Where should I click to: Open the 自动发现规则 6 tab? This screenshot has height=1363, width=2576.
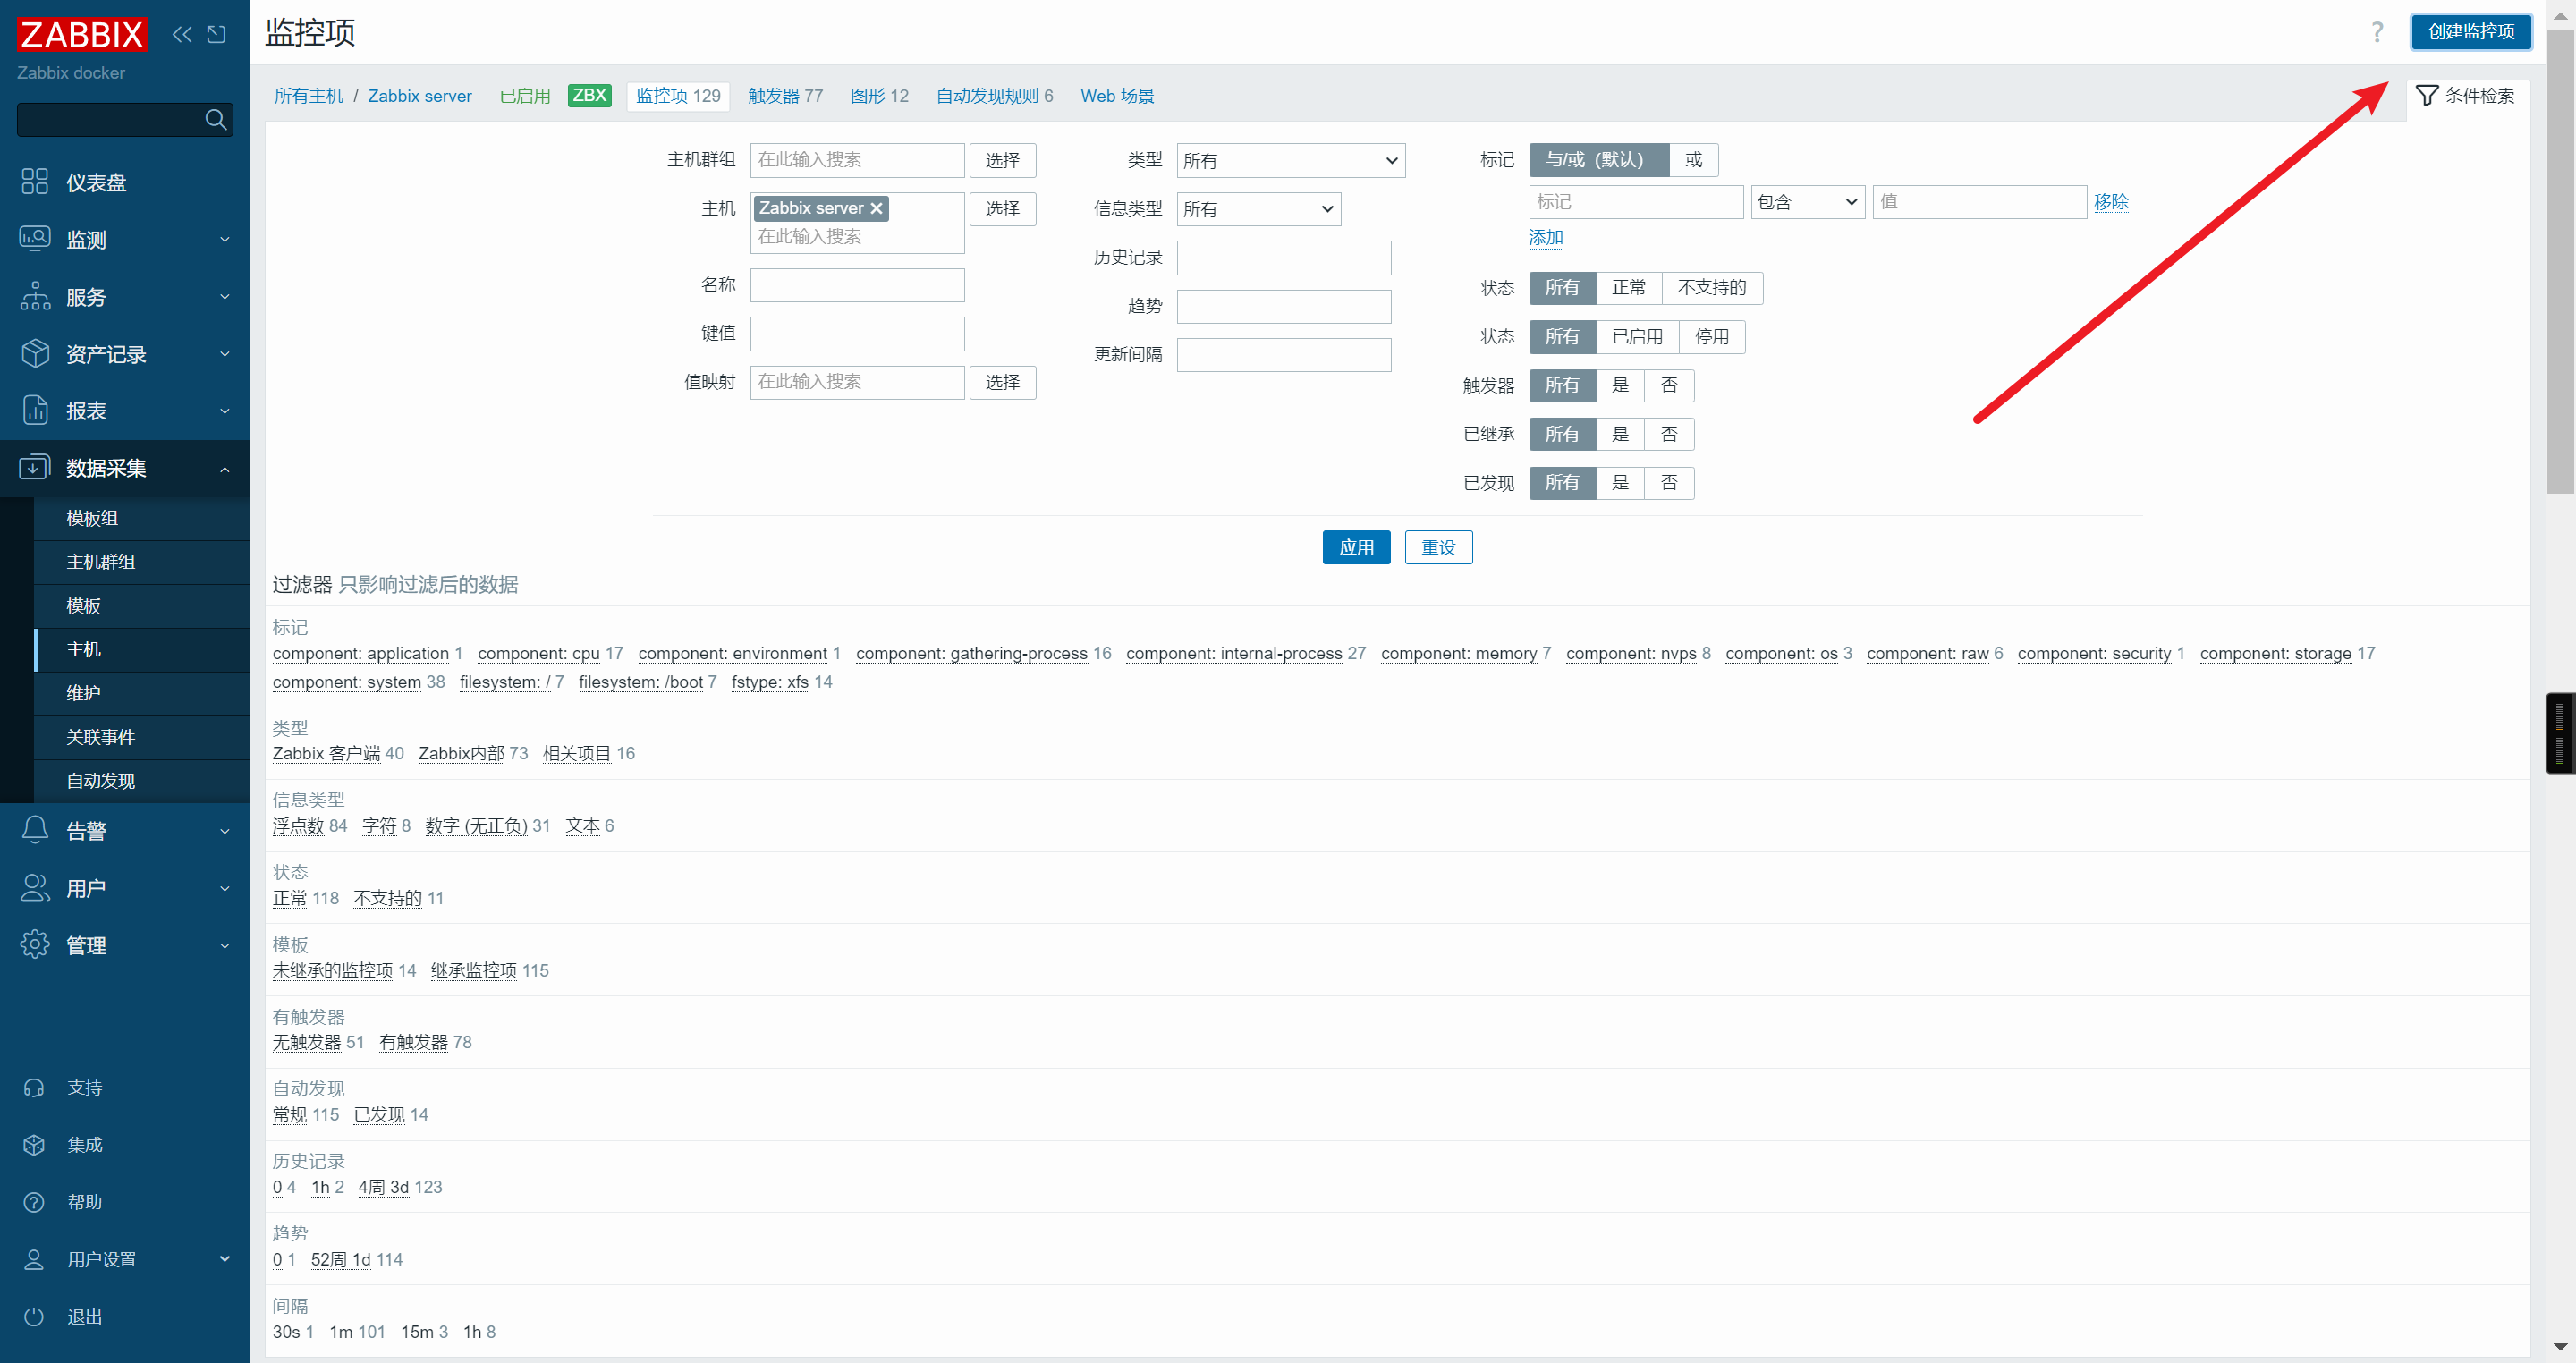pos(994,96)
